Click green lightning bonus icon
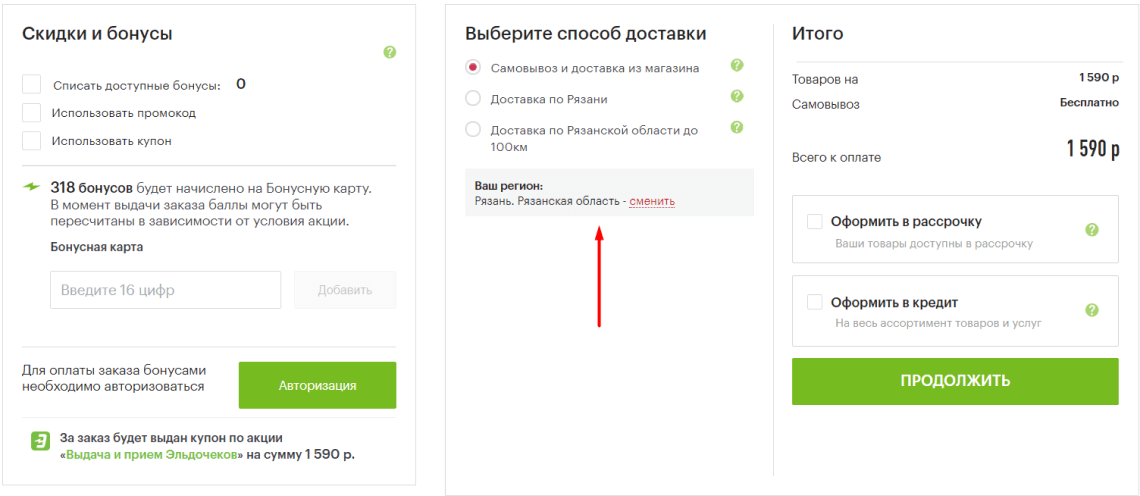Screen dimensions: 1140x496 pos(32,187)
